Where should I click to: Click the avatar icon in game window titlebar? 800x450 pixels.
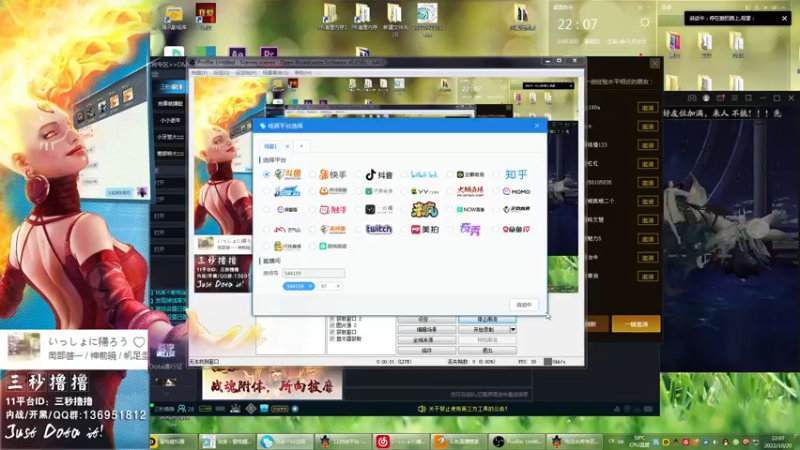pos(706,98)
